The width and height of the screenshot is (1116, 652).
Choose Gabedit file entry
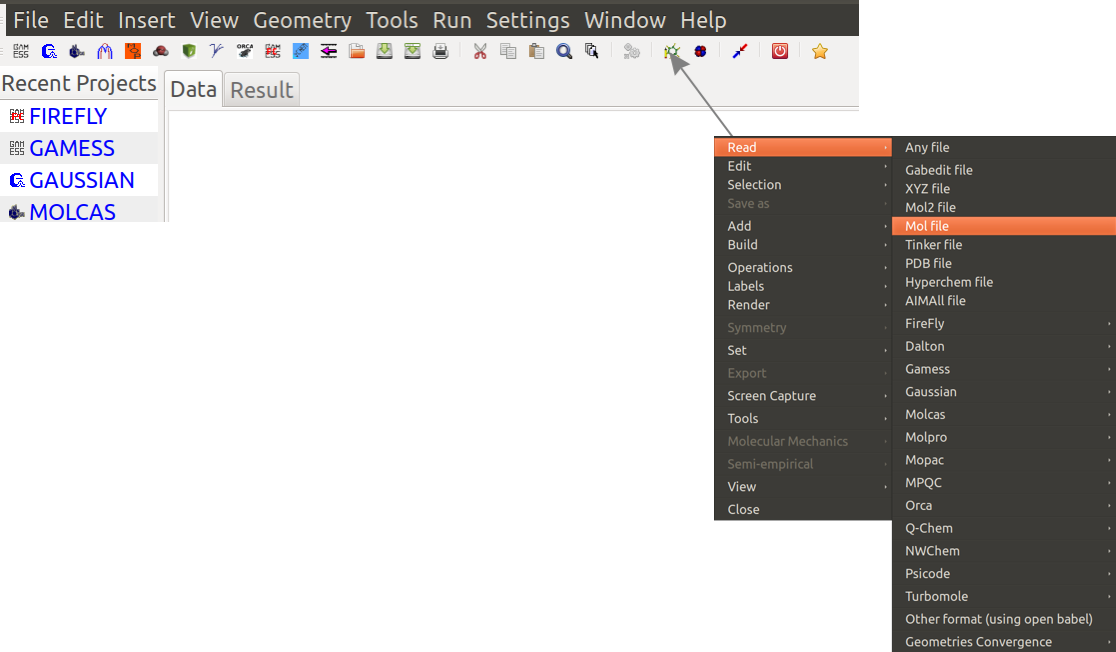1004,170
